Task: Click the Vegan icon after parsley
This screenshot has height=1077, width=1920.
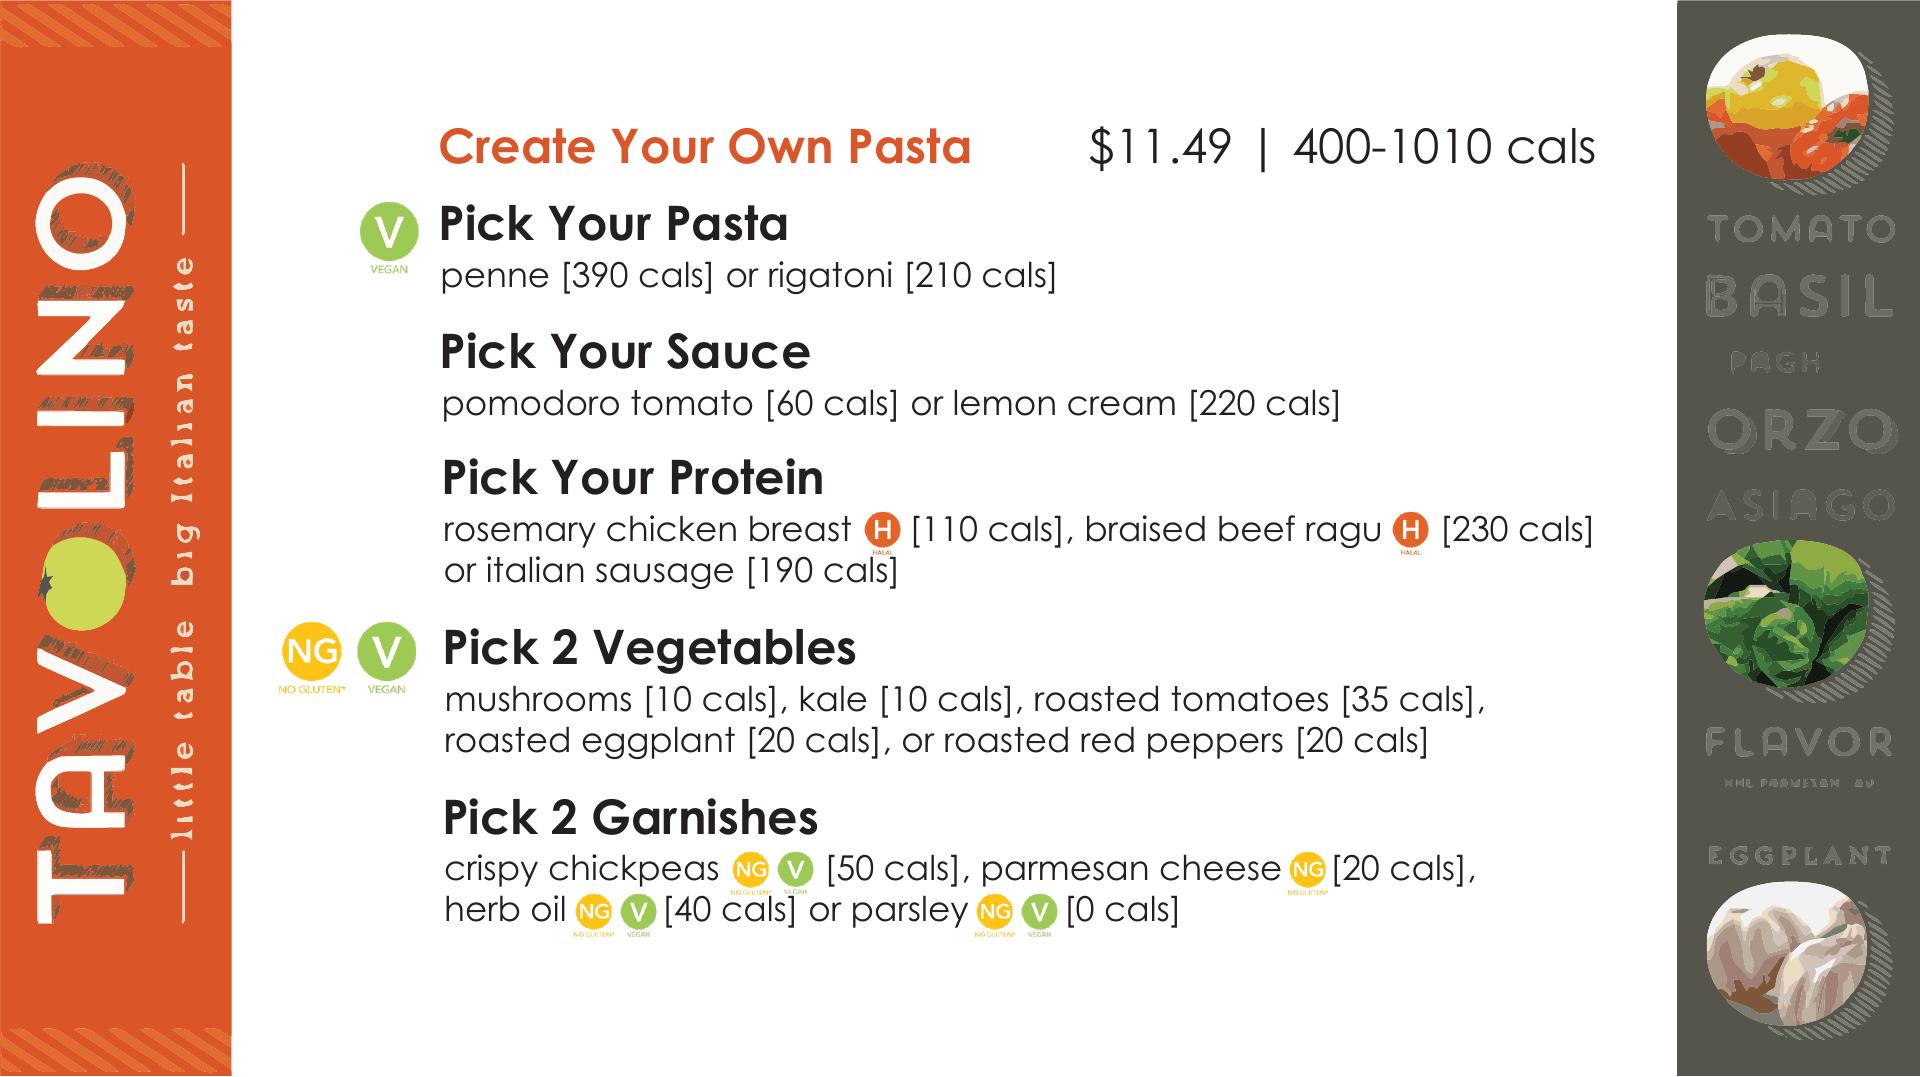Action: [1039, 911]
